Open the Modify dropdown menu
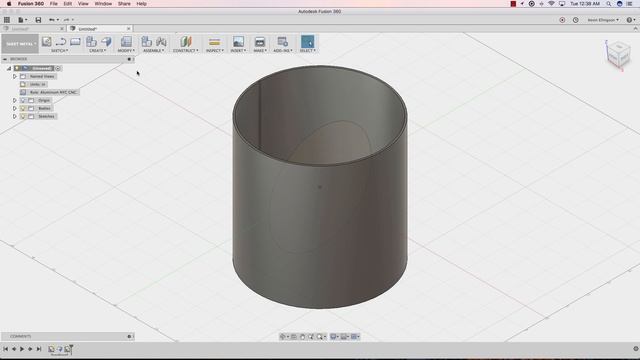 pos(126,51)
